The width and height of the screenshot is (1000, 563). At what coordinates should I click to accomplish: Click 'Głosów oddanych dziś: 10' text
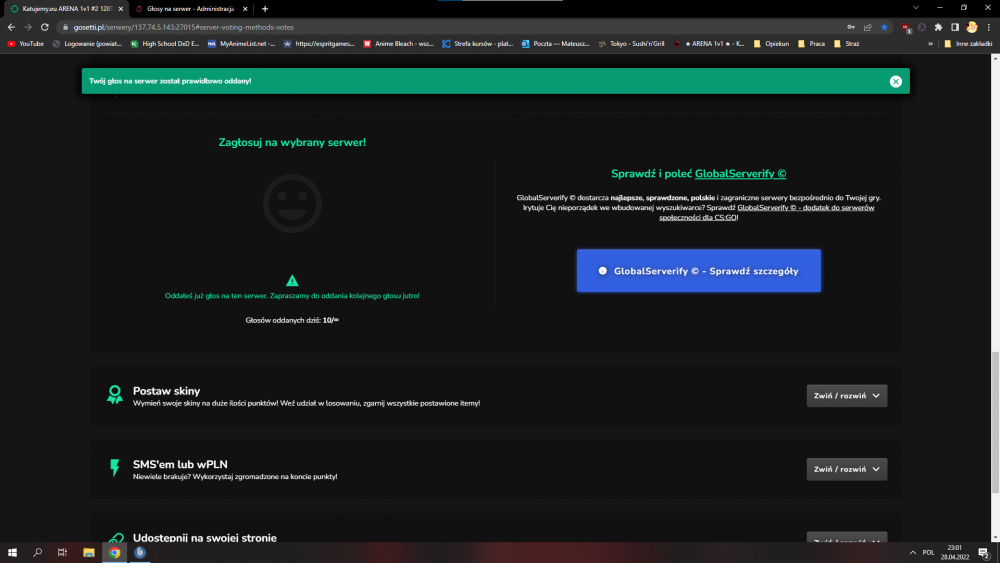[292, 320]
